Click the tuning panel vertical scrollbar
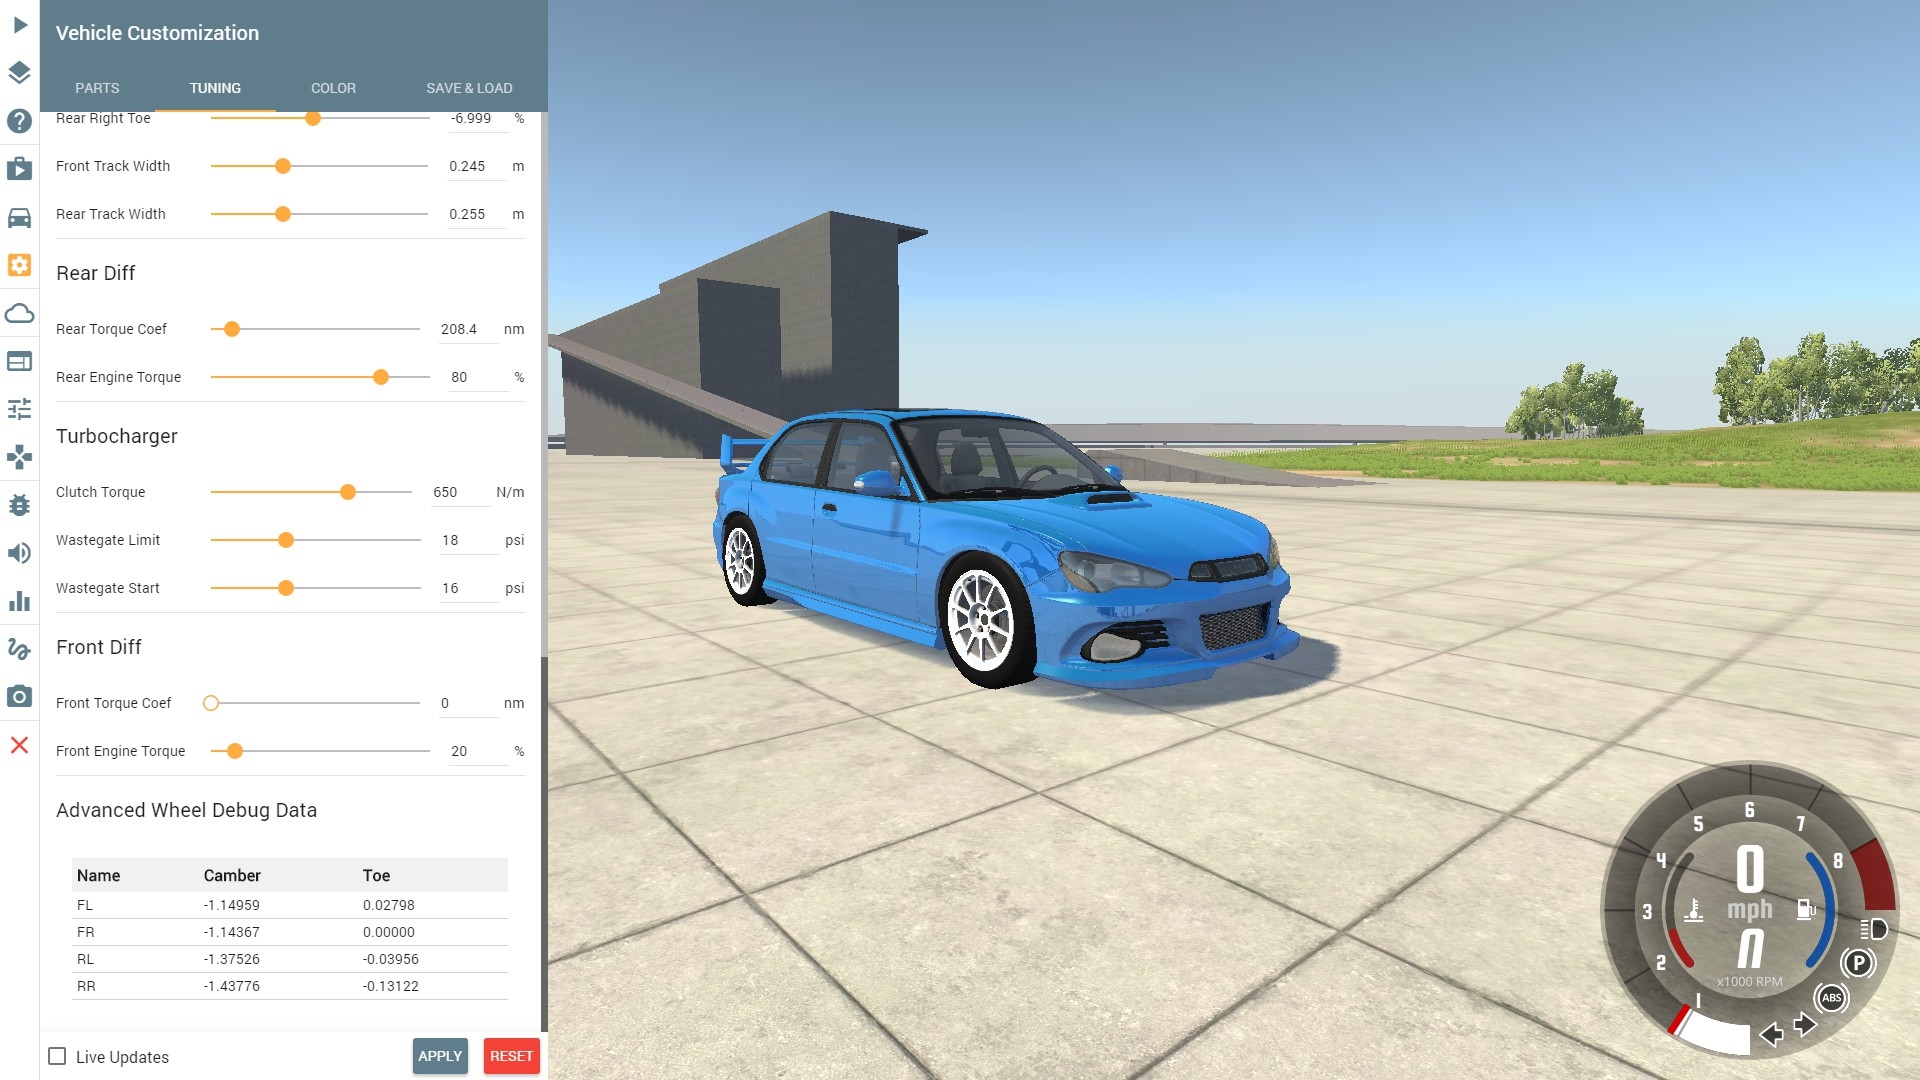This screenshot has height=1080, width=1920. pos(544,843)
